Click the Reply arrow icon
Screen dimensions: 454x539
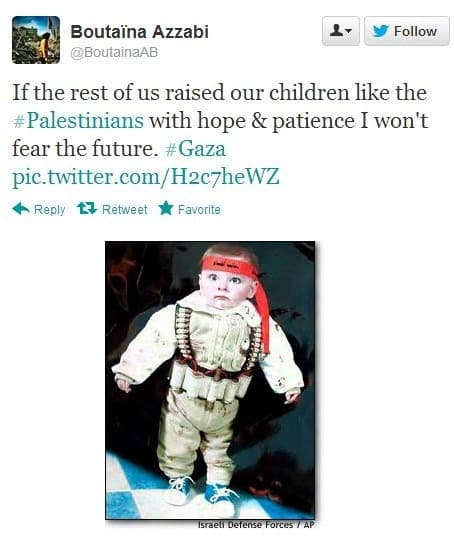[21, 209]
